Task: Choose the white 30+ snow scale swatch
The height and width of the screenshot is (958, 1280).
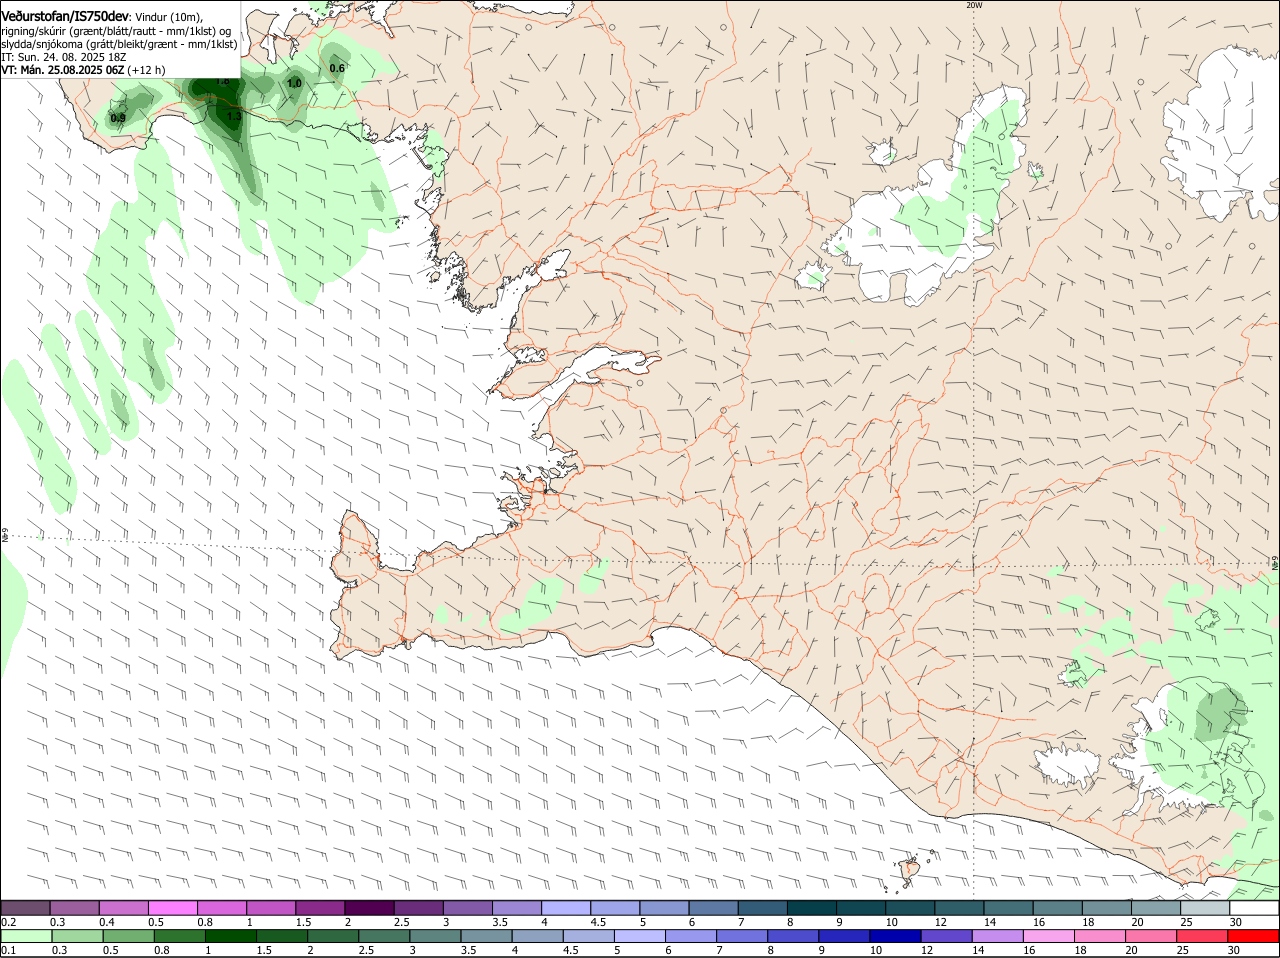Action: [x=1254, y=908]
